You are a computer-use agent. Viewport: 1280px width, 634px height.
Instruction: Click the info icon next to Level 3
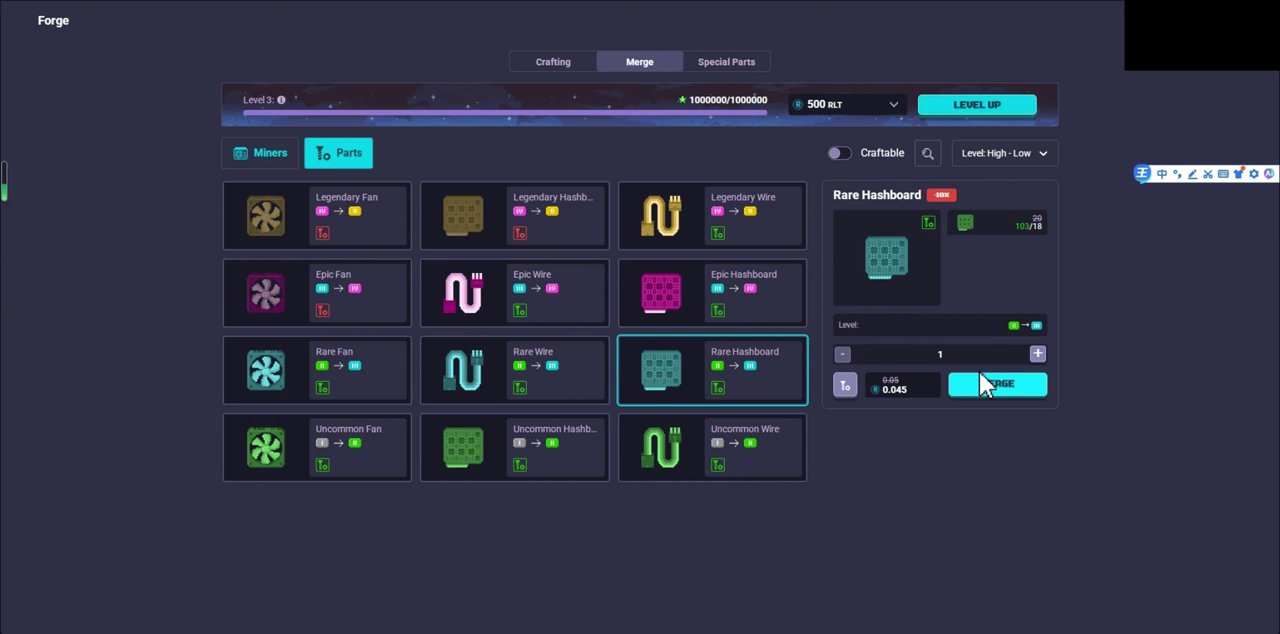pyautogui.click(x=281, y=100)
